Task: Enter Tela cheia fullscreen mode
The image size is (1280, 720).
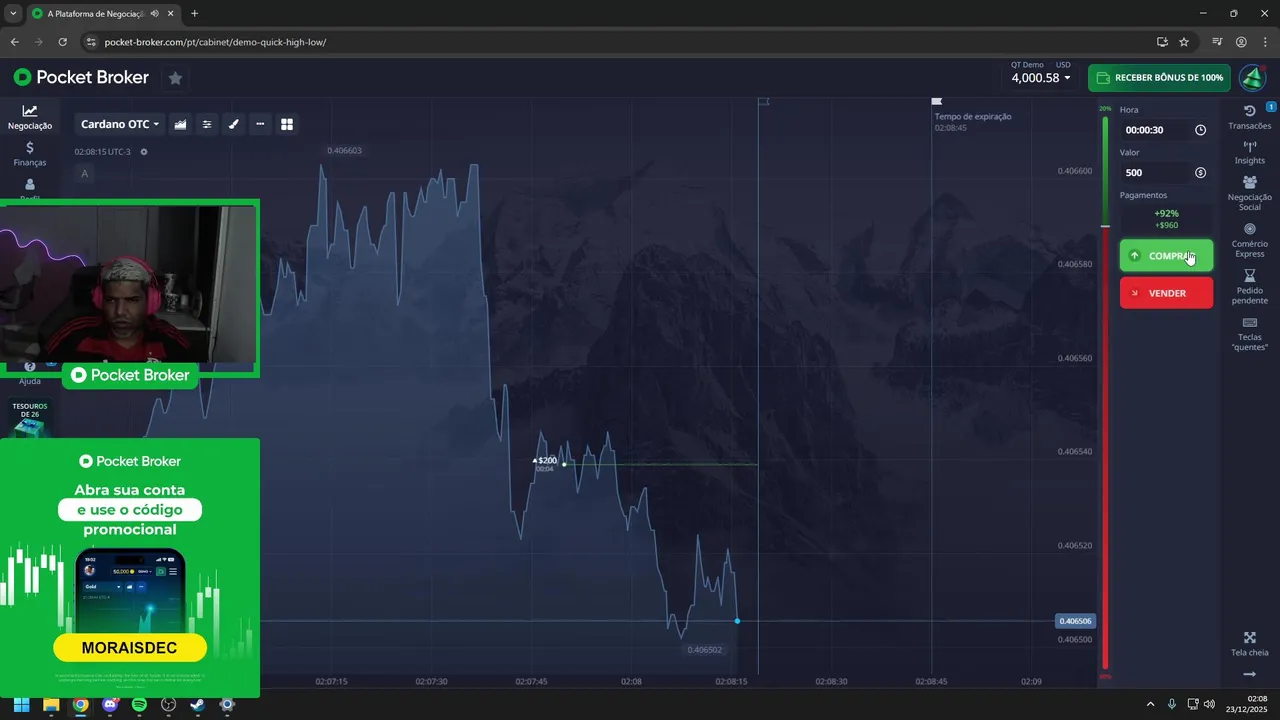Action: [1250, 644]
